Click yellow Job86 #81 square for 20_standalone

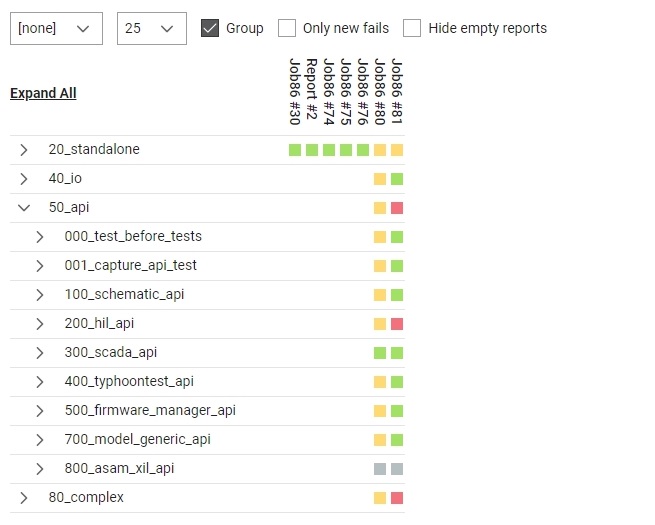coord(397,150)
